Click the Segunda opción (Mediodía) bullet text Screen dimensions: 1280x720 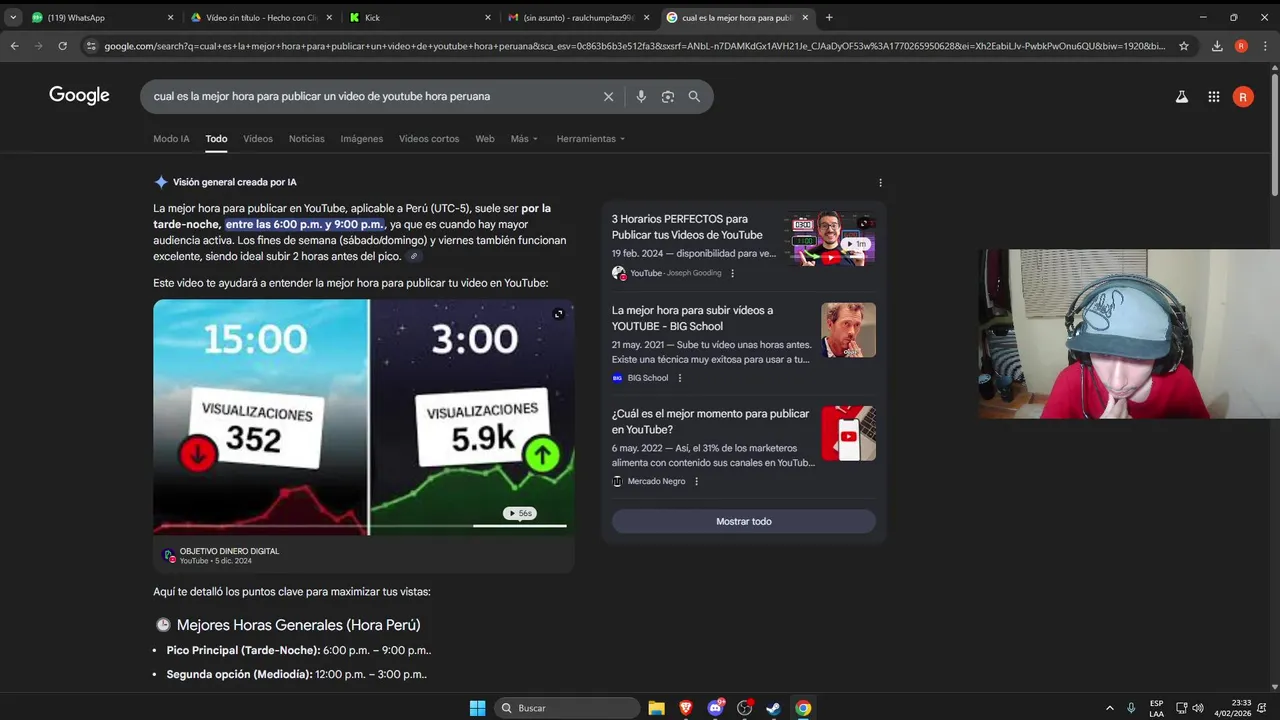click(297, 674)
